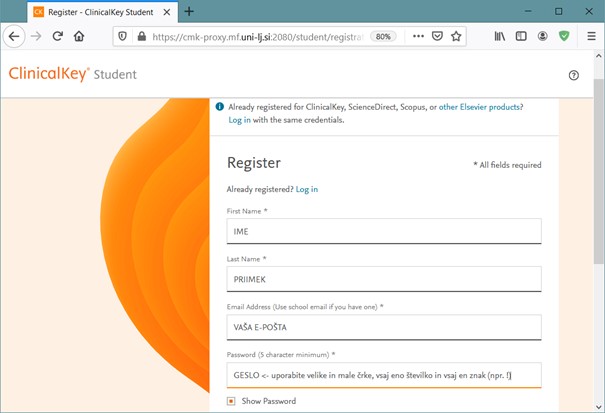Open a new tab with the plus button

click(189, 11)
